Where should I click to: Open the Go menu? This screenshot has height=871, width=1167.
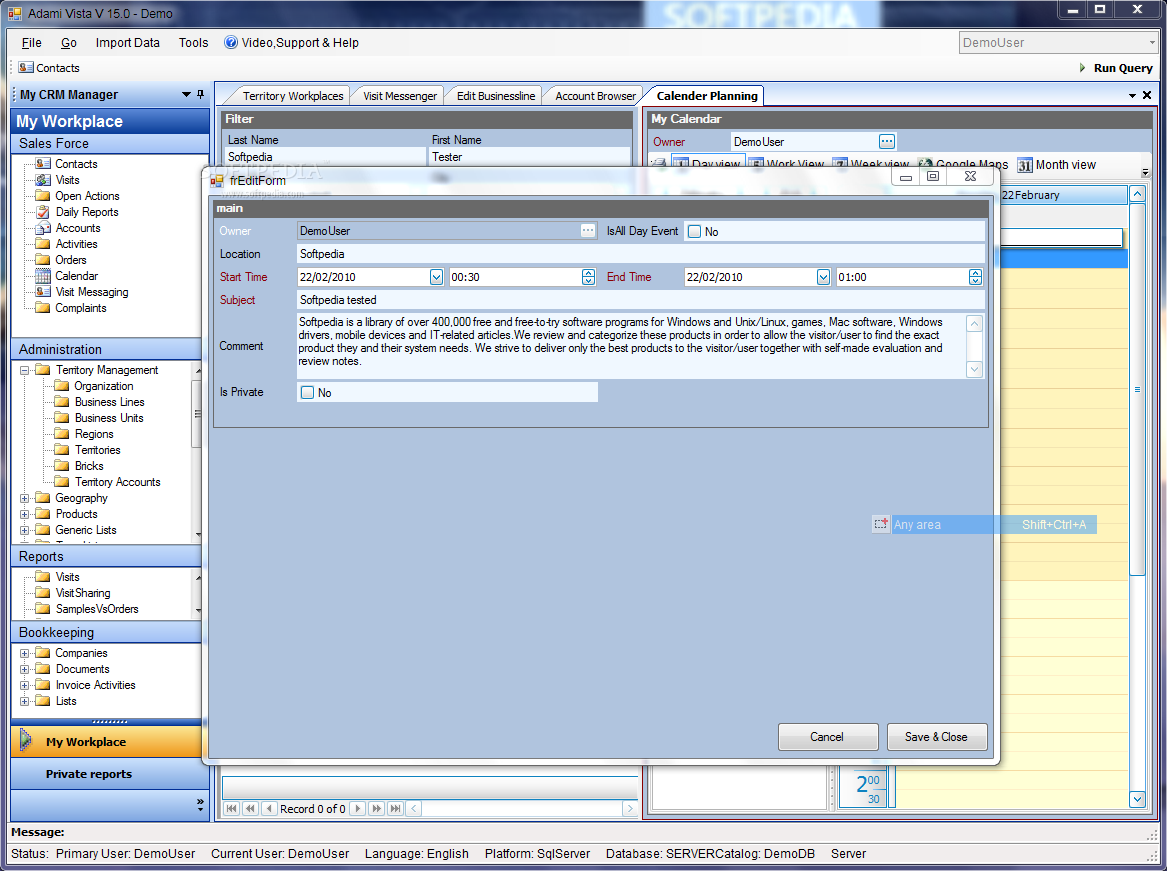[68, 42]
